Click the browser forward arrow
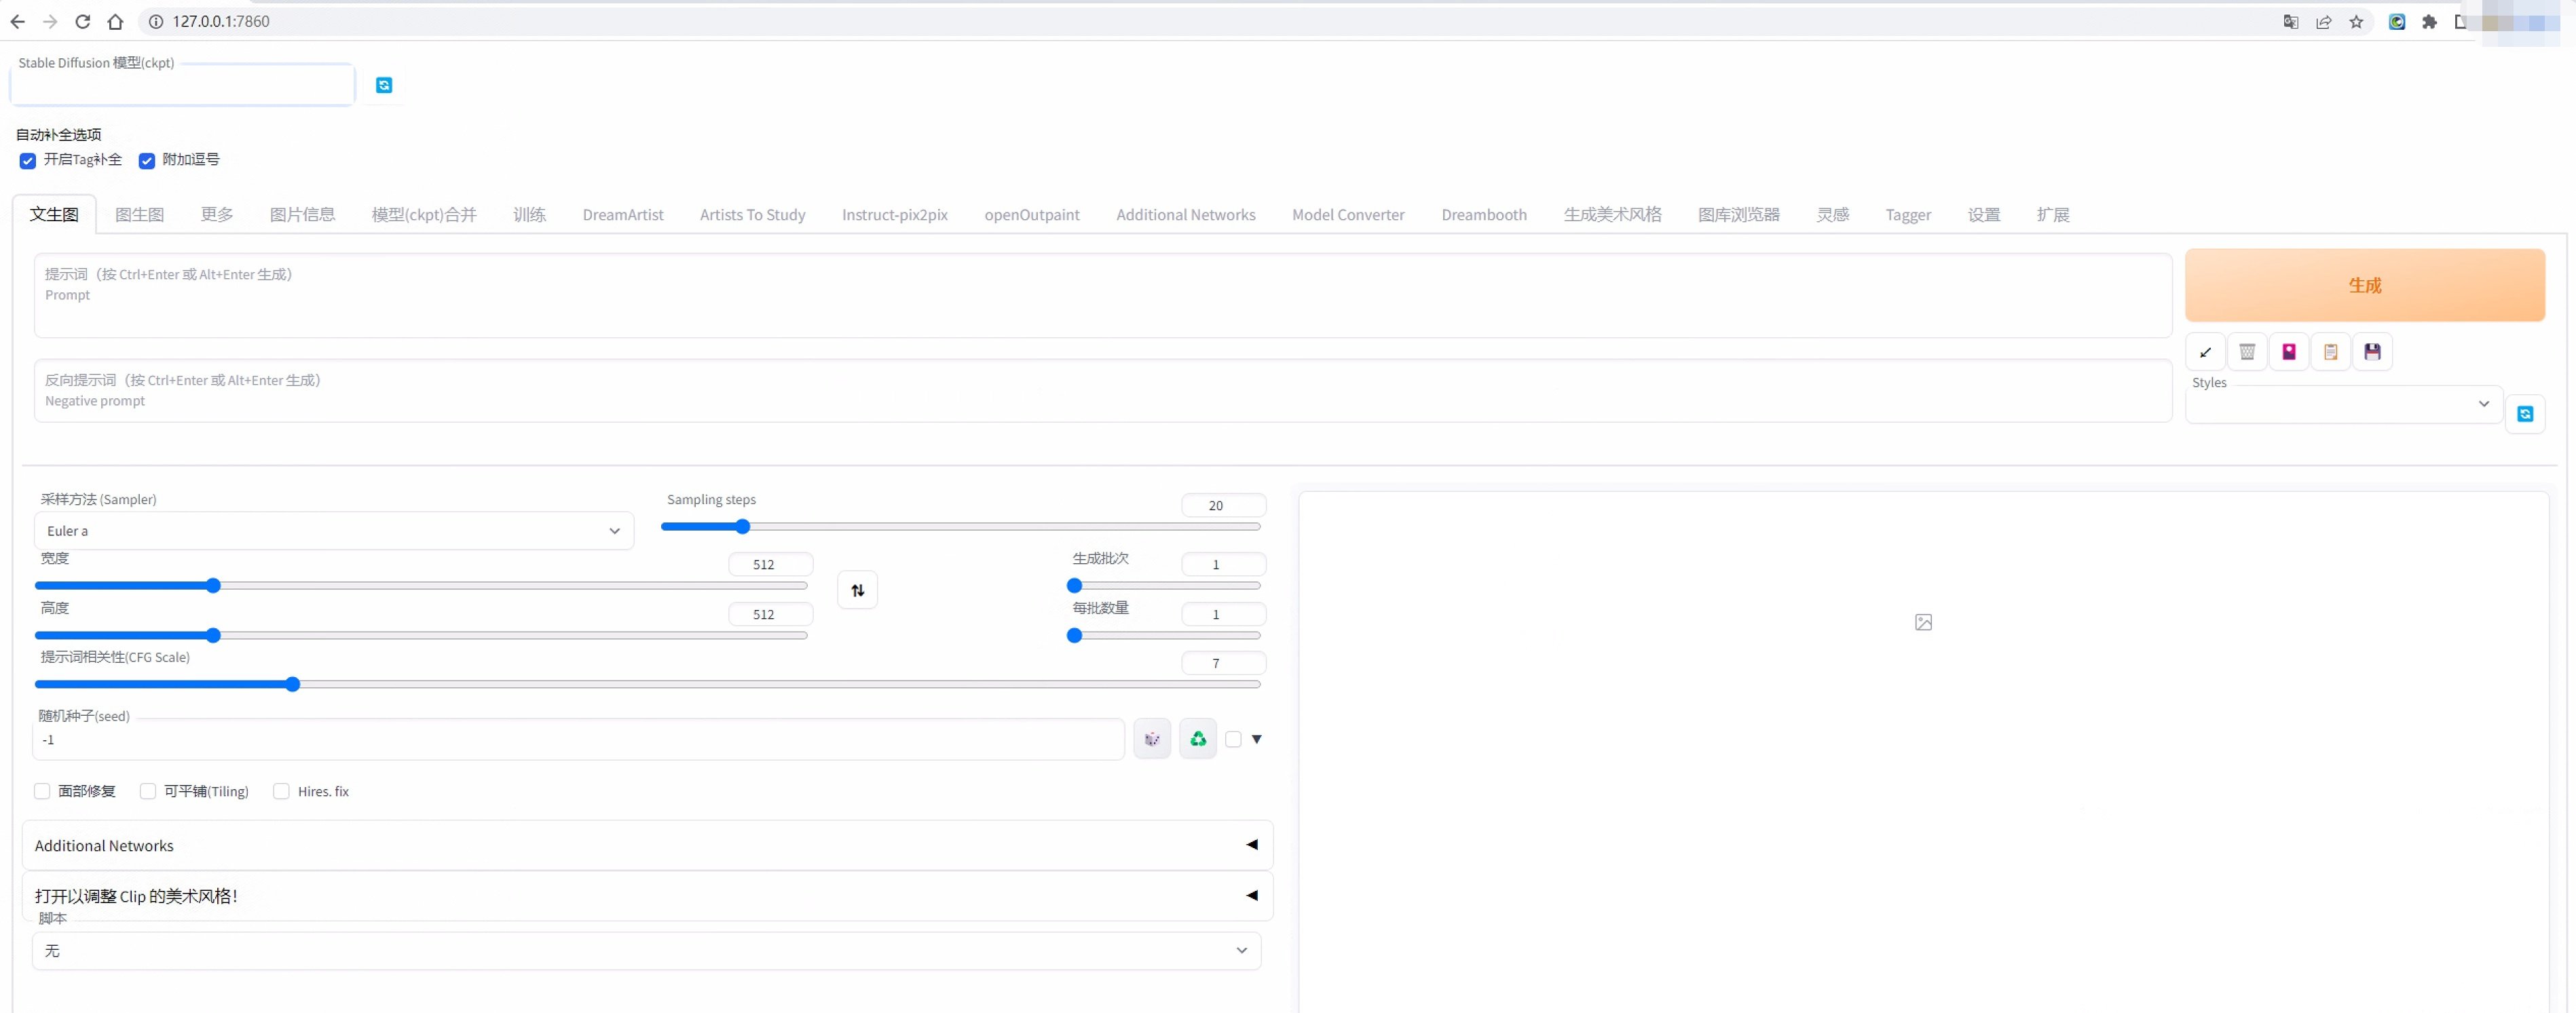 click(x=50, y=21)
